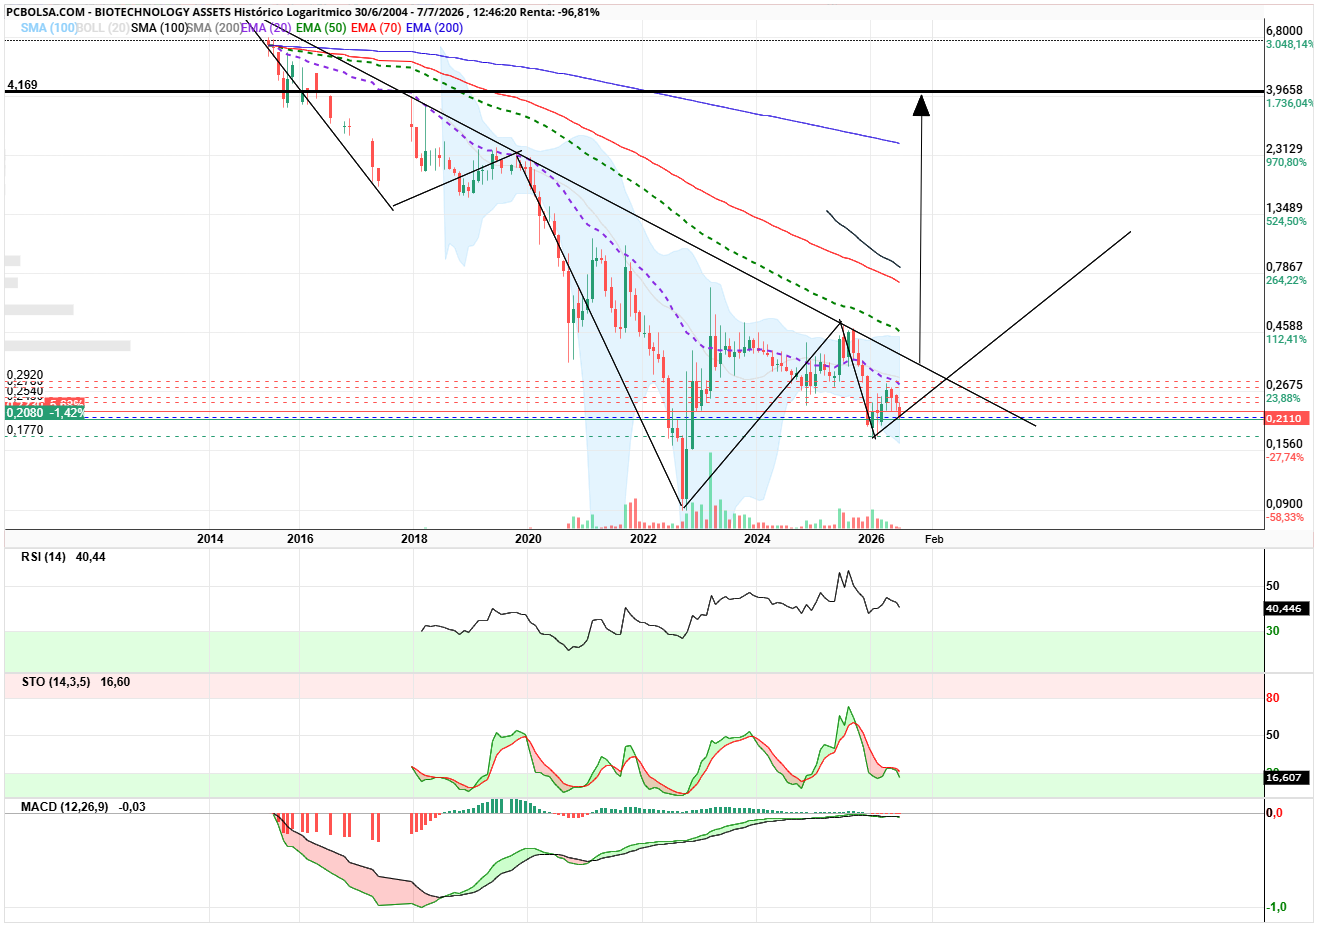Click the 0,1560 price axis label

click(x=1285, y=444)
